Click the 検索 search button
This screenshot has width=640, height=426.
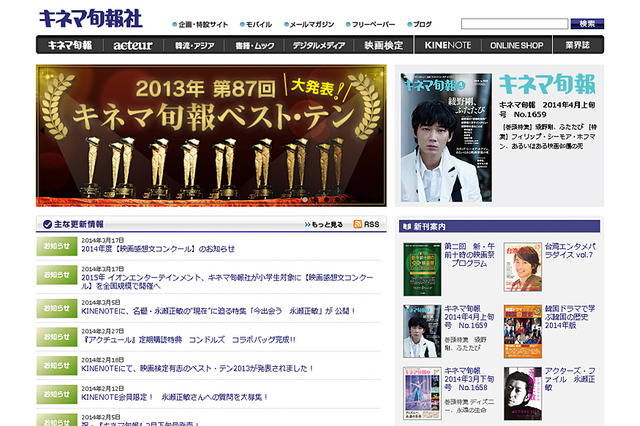pos(587,24)
